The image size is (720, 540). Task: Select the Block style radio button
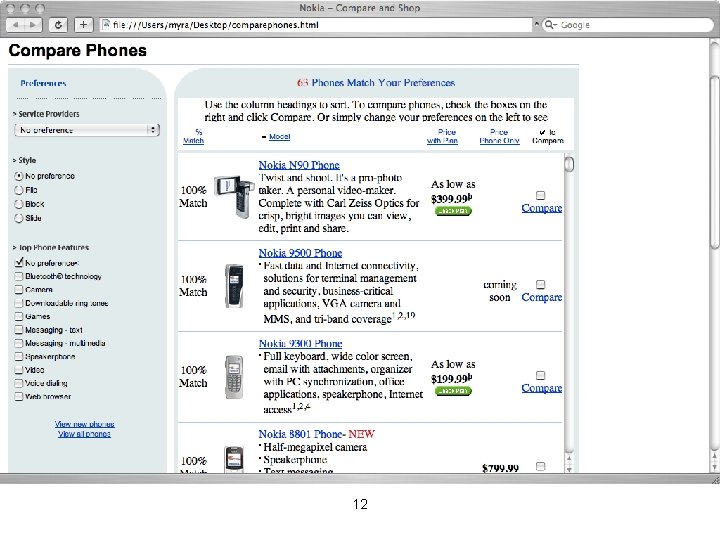19,204
